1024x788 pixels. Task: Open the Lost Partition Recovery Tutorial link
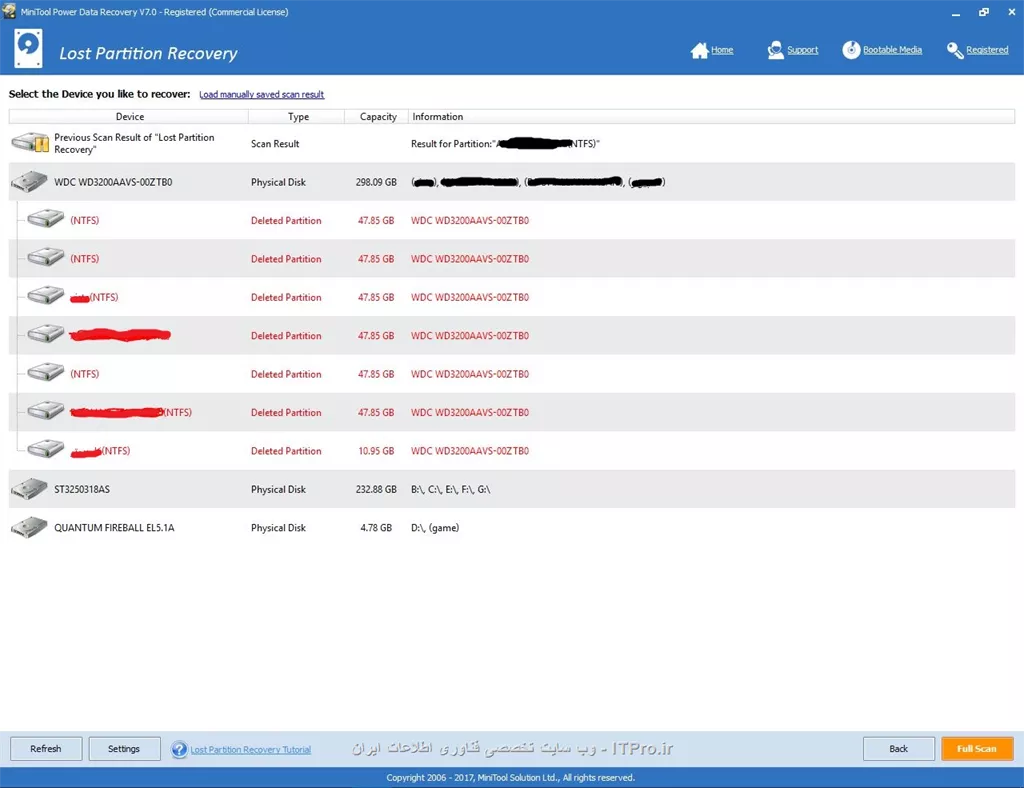(x=250, y=750)
